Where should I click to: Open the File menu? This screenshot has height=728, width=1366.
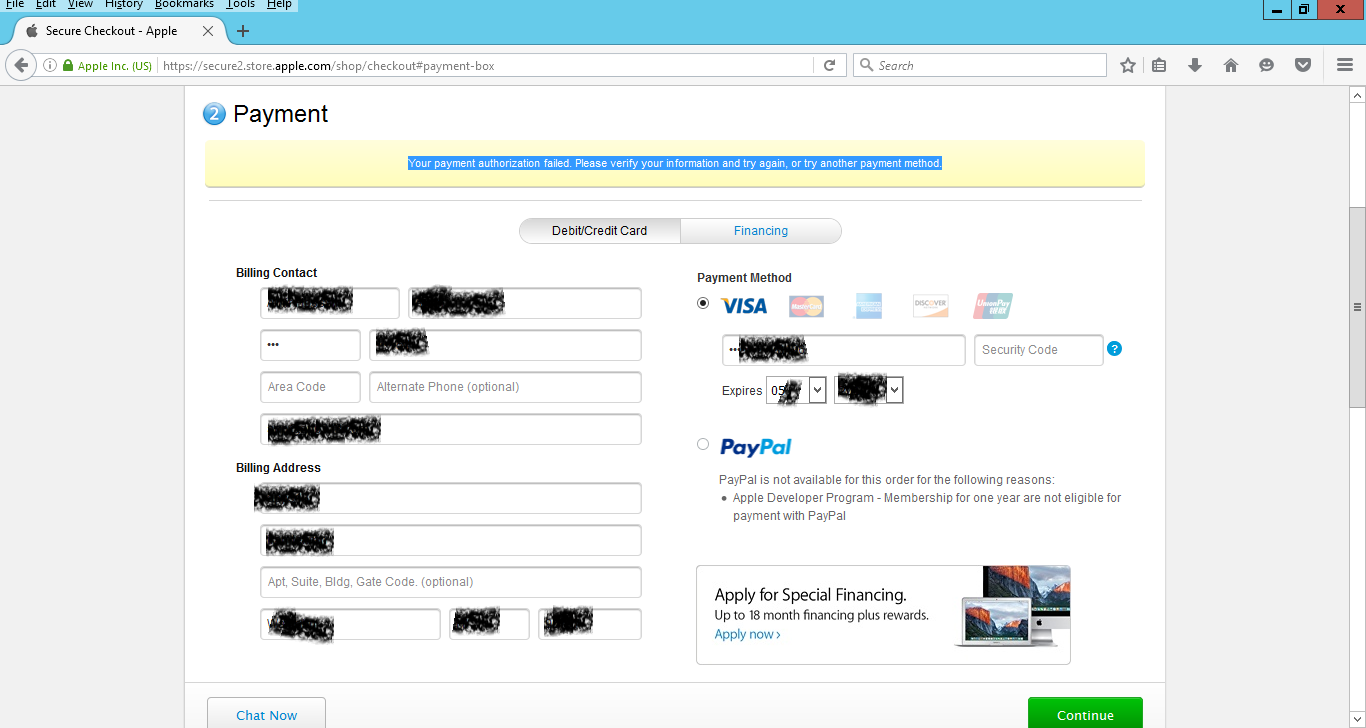click(x=15, y=5)
